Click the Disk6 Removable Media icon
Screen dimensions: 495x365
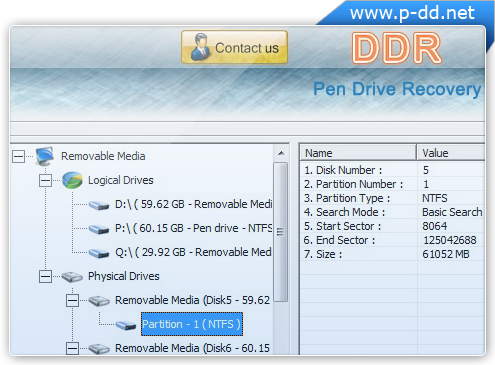[x=99, y=349]
